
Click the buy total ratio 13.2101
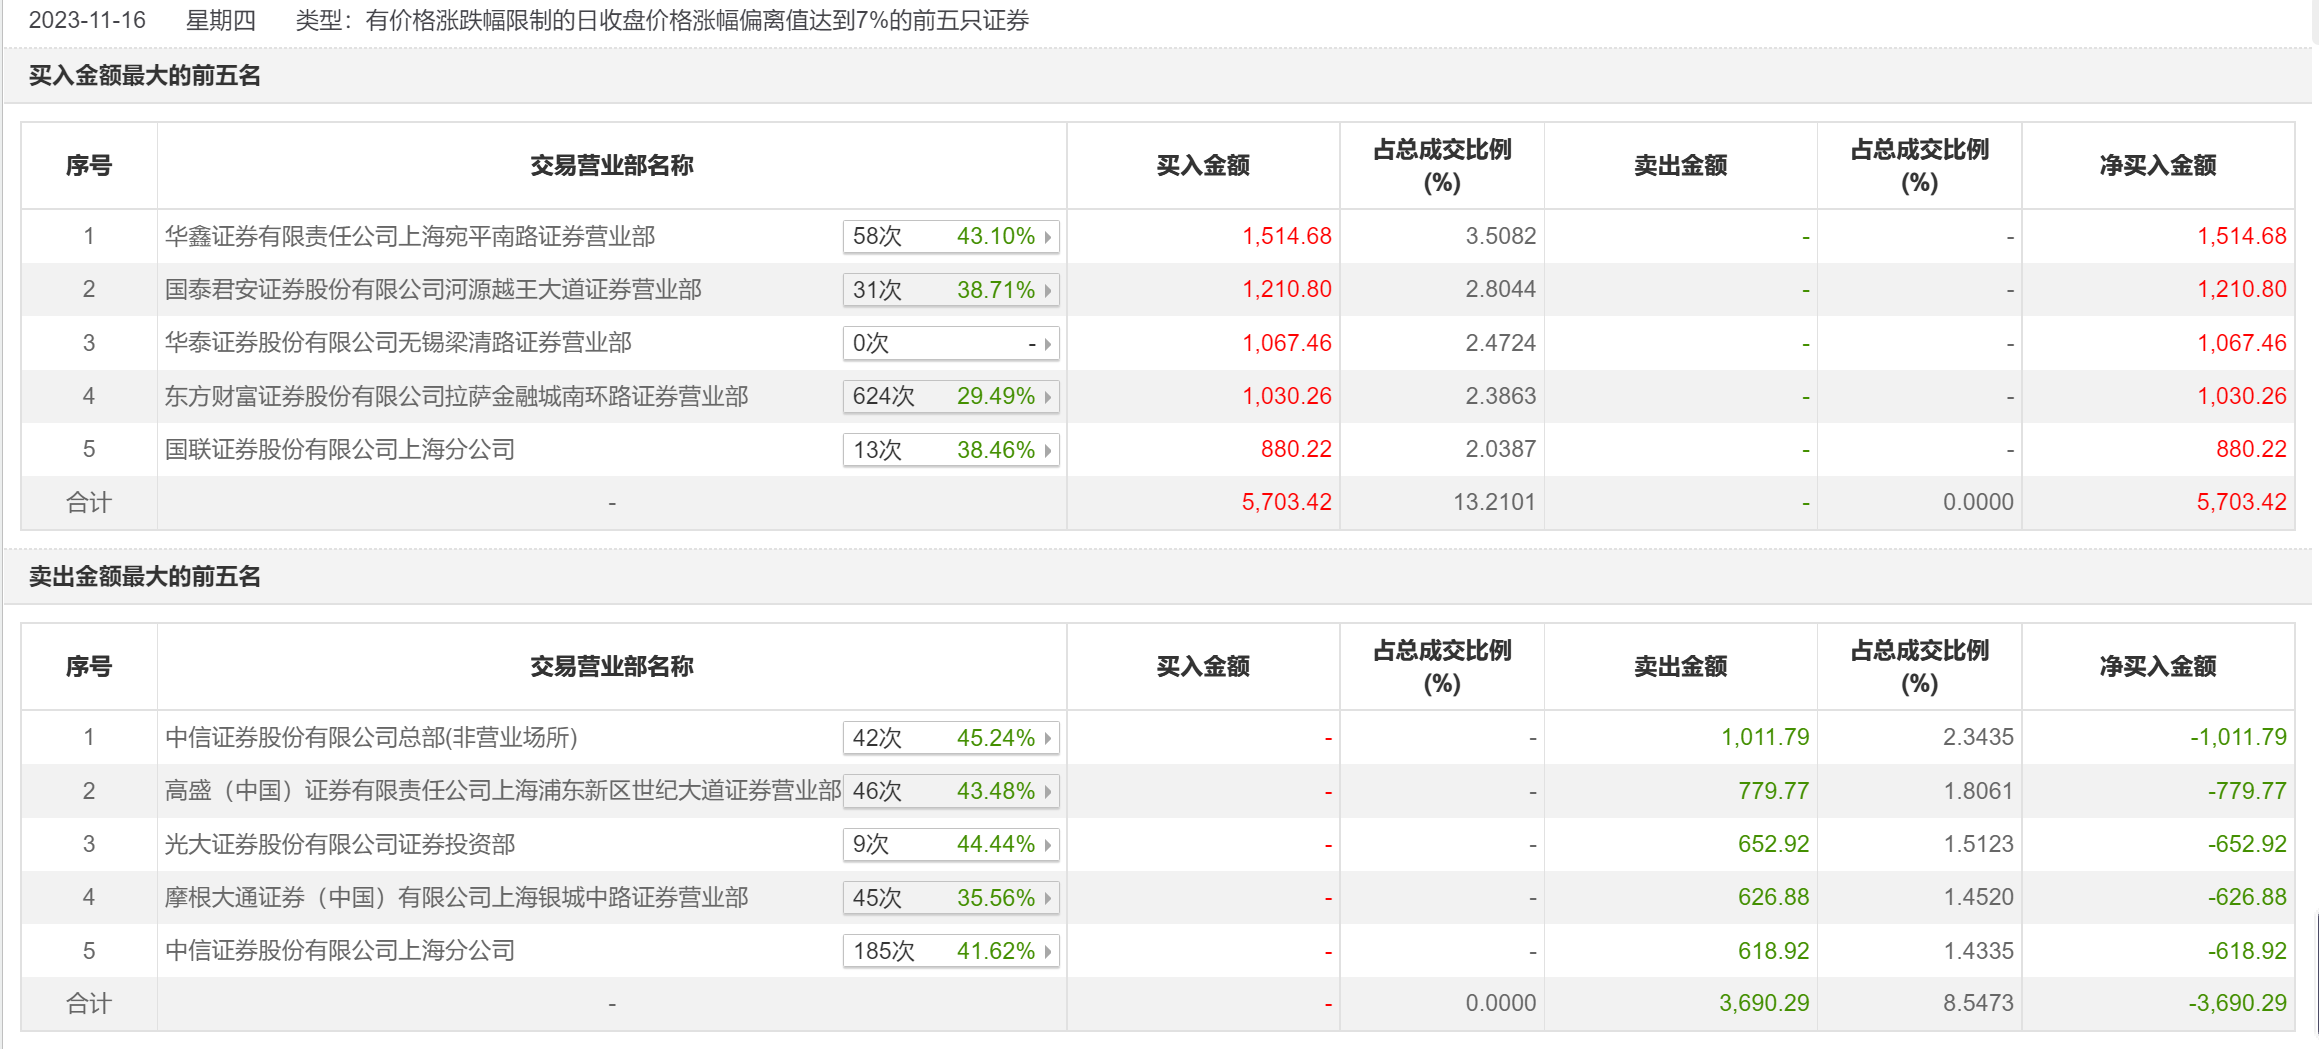pos(1494,503)
